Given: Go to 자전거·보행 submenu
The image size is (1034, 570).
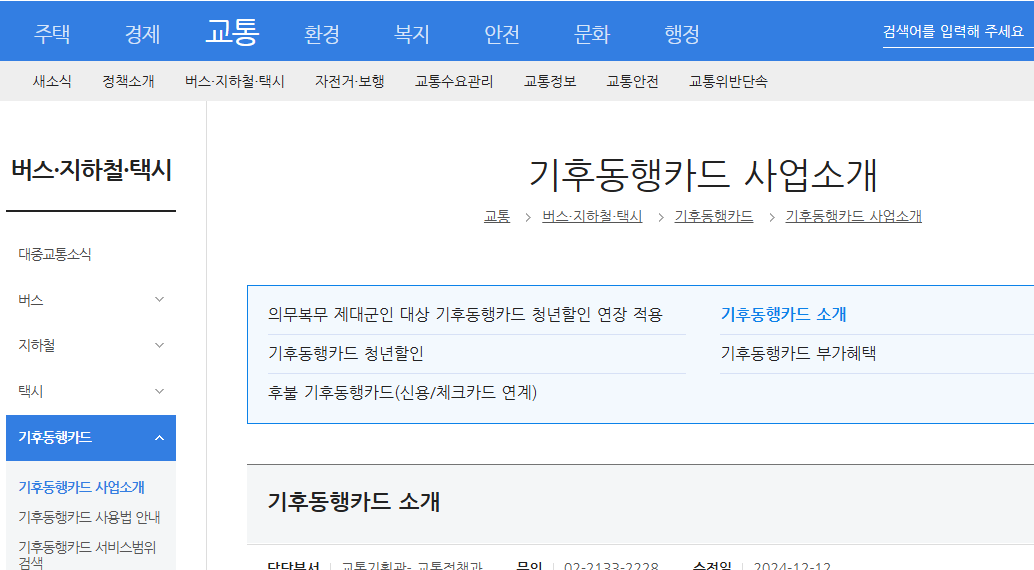Looking at the screenshot, I should pyautogui.click(x=350, y=81).
